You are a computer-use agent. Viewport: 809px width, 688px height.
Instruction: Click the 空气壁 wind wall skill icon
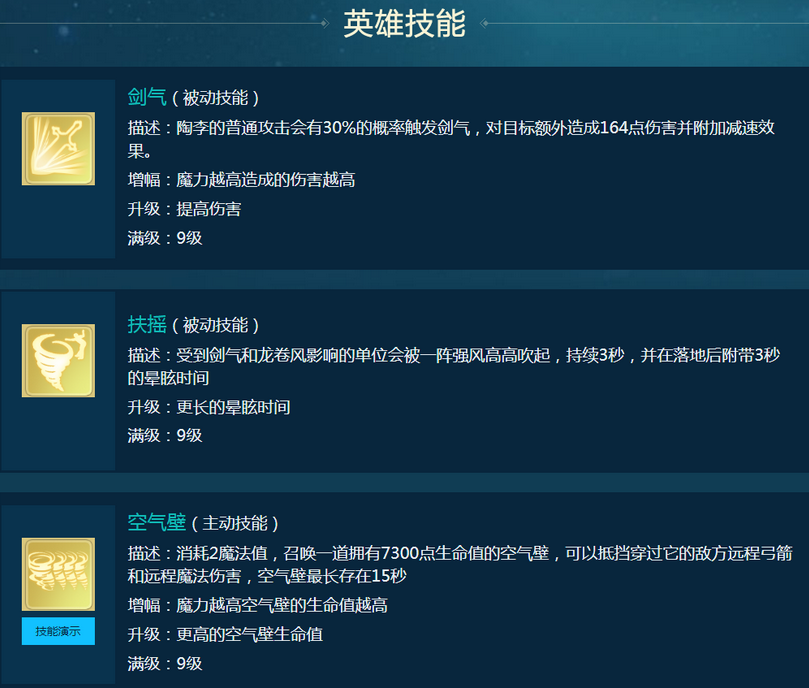pos(58,574)
